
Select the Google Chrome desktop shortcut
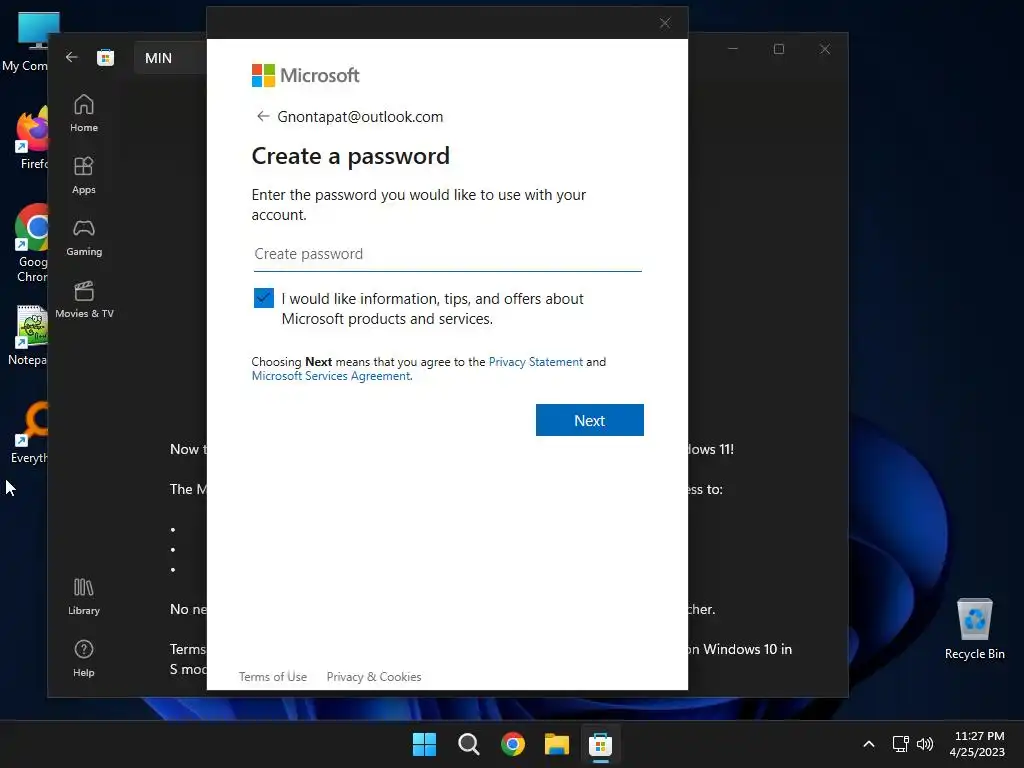click(x=31, y=243)
